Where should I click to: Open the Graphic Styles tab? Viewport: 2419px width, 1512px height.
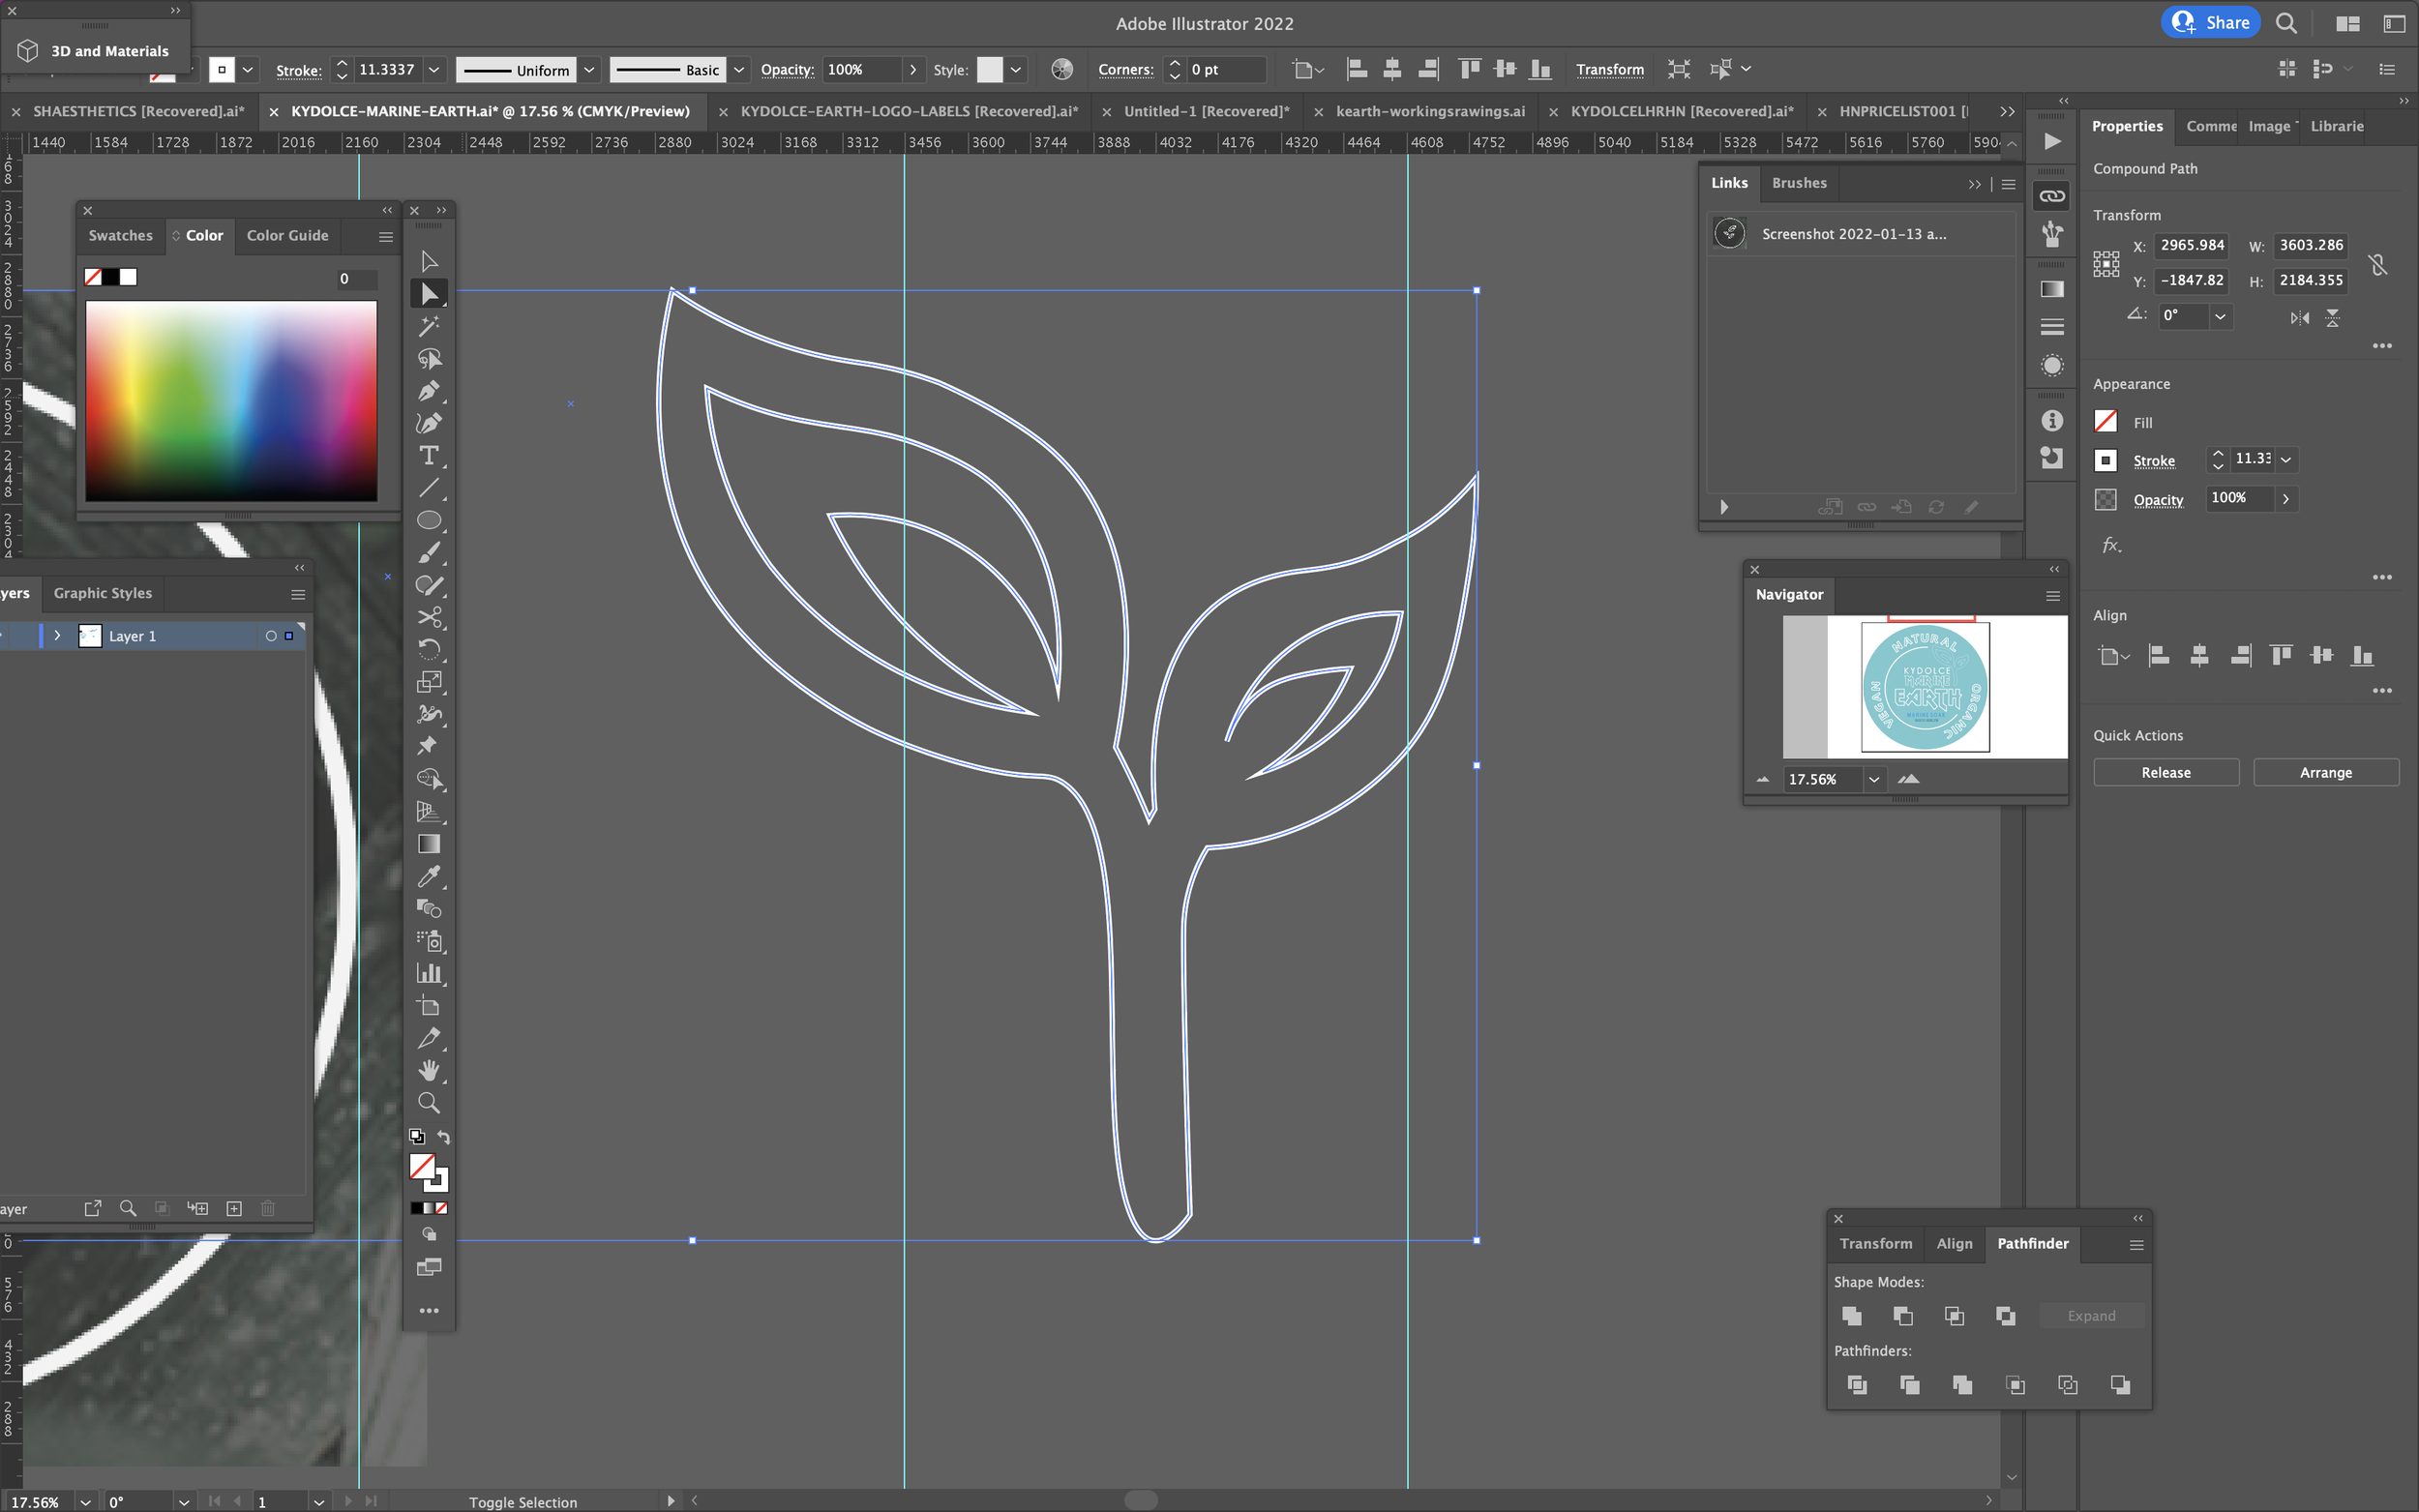click(x=103, y=593)
